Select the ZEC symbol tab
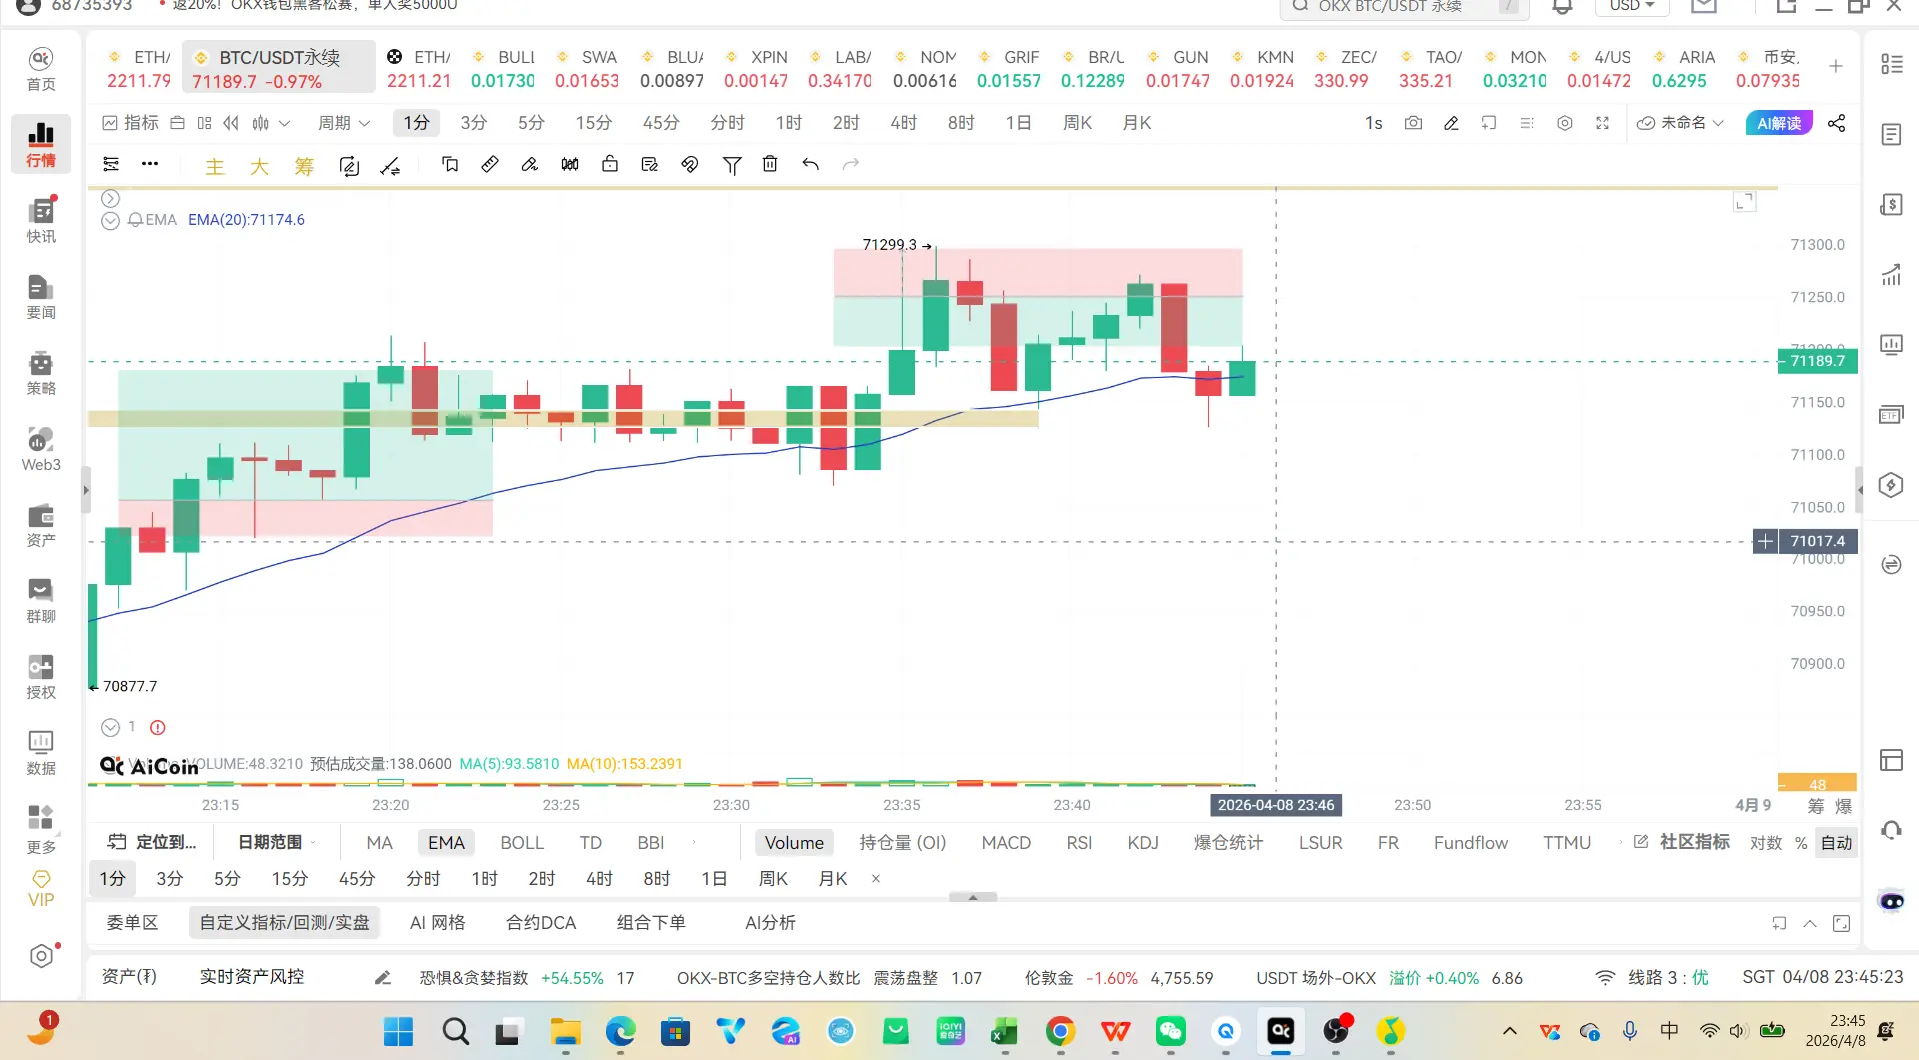The image size is (1919, 1060). click(x=1347, y=68)
